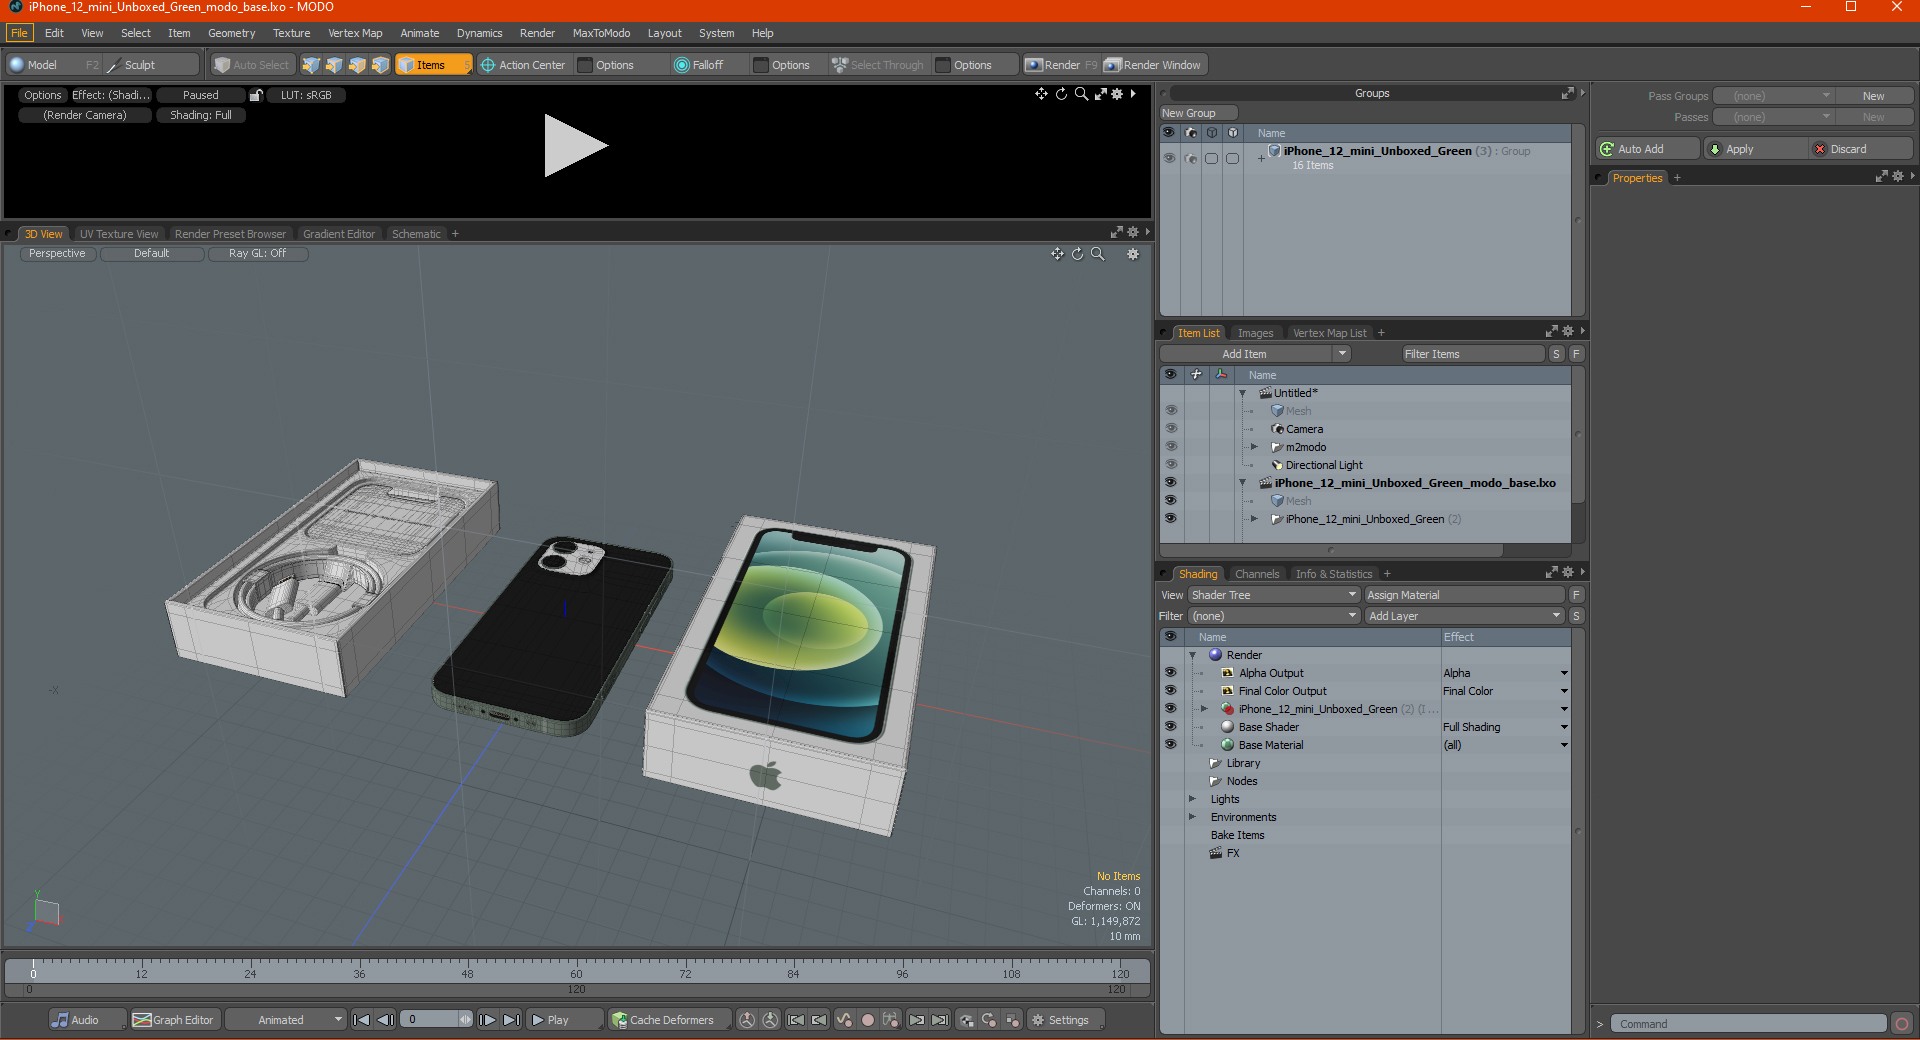Expand the Lights node
1920x1040 pixels.
(x=1192, y=799)
